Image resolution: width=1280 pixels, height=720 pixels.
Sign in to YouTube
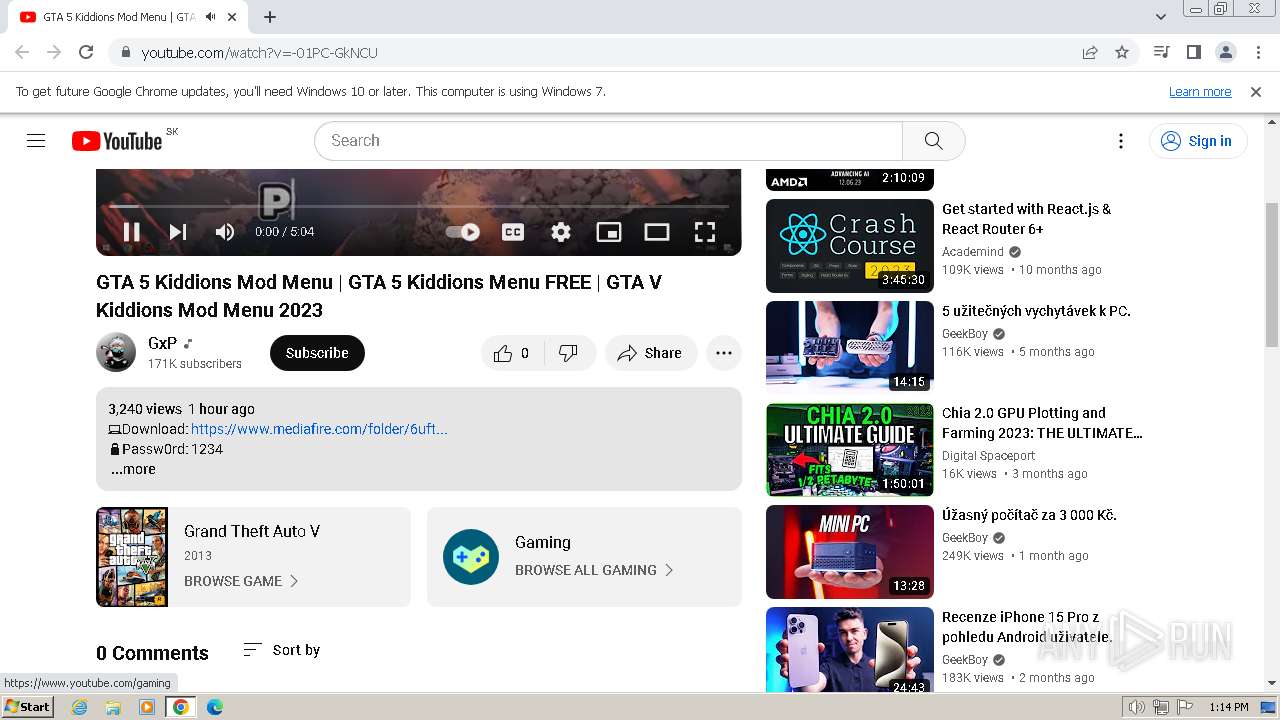pos(1198,141)
